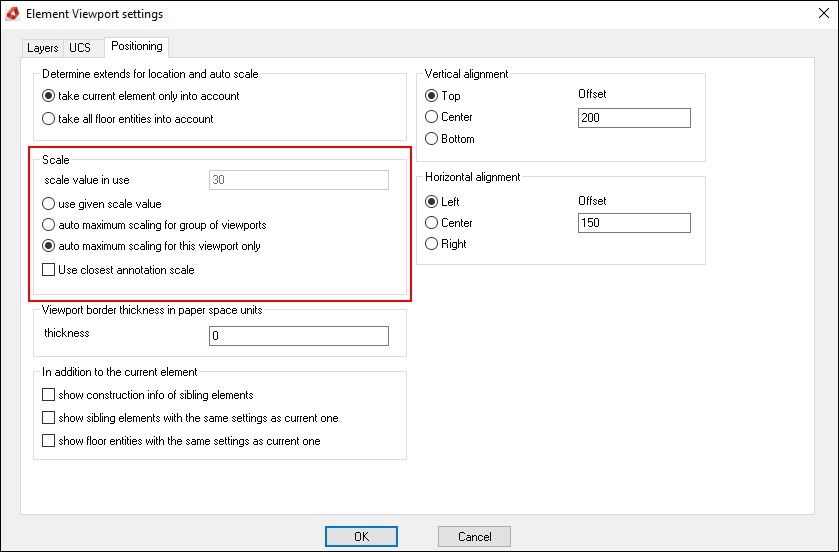Screen dimensions: 839x552
Task: Select take current element only into account
Action: coord(141,96)
